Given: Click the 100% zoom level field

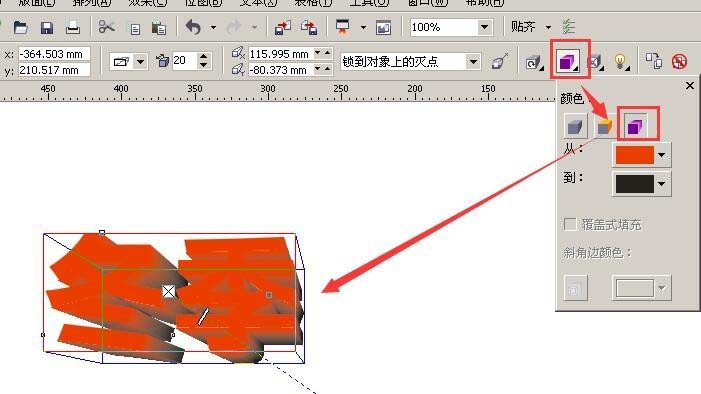Looking at the screenshot, I should click(x=443, y=27).
